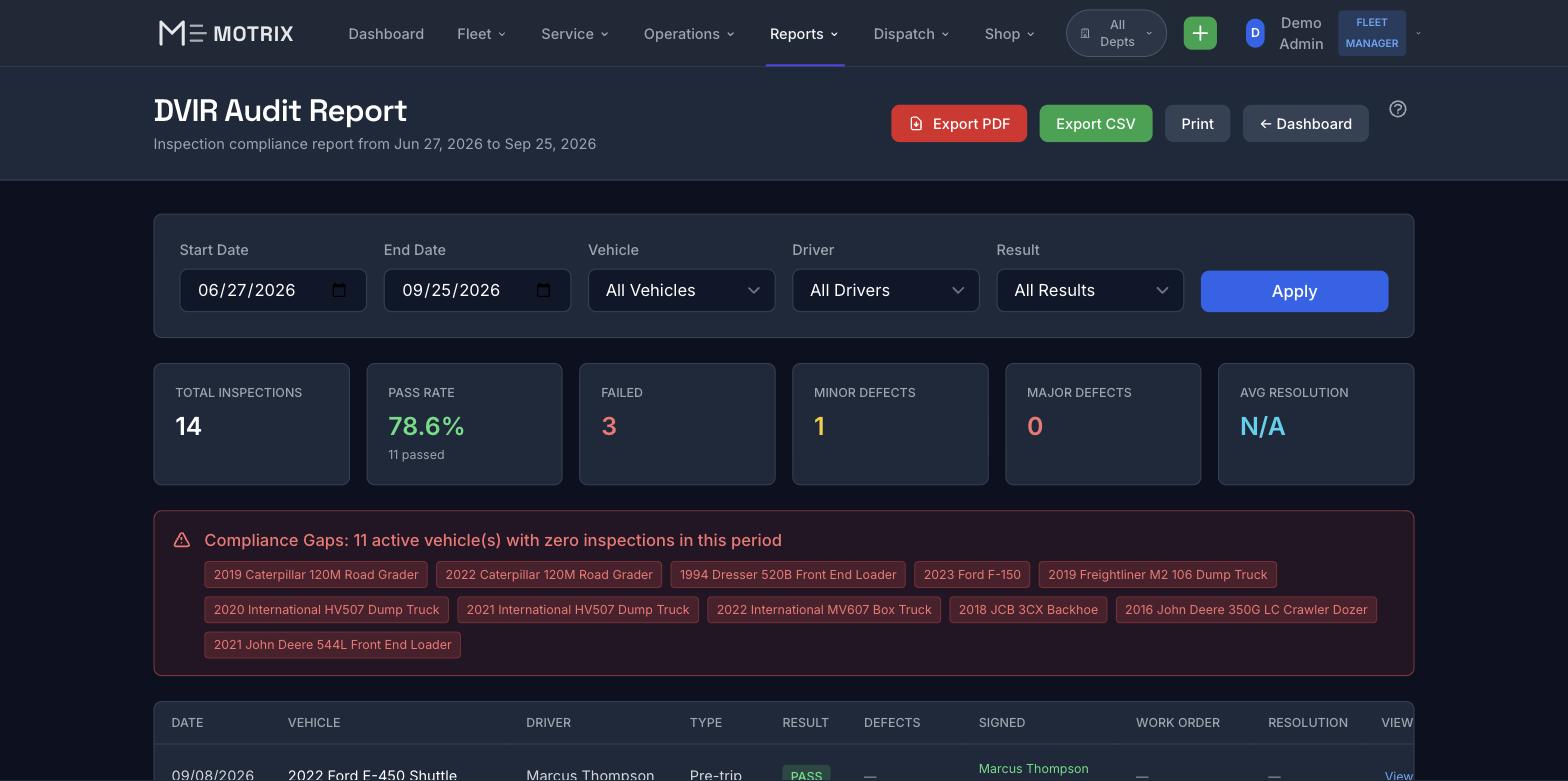Print the DVIR audit report
Screen dimensions: 1568x781
[1197, 123]
